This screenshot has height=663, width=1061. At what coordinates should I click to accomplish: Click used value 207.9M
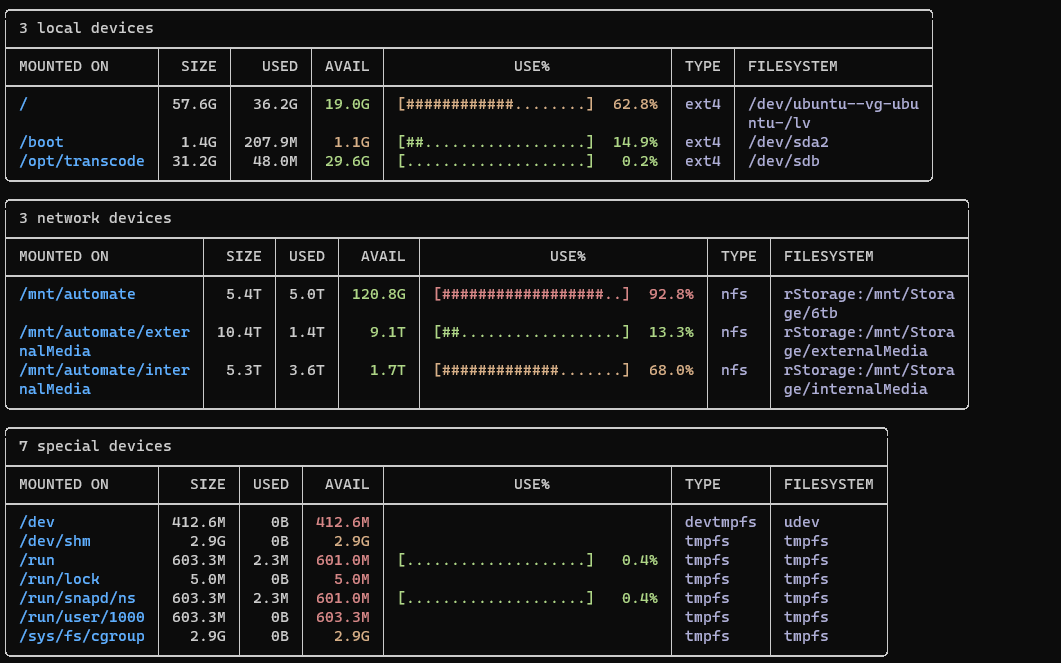click(271, 142)
